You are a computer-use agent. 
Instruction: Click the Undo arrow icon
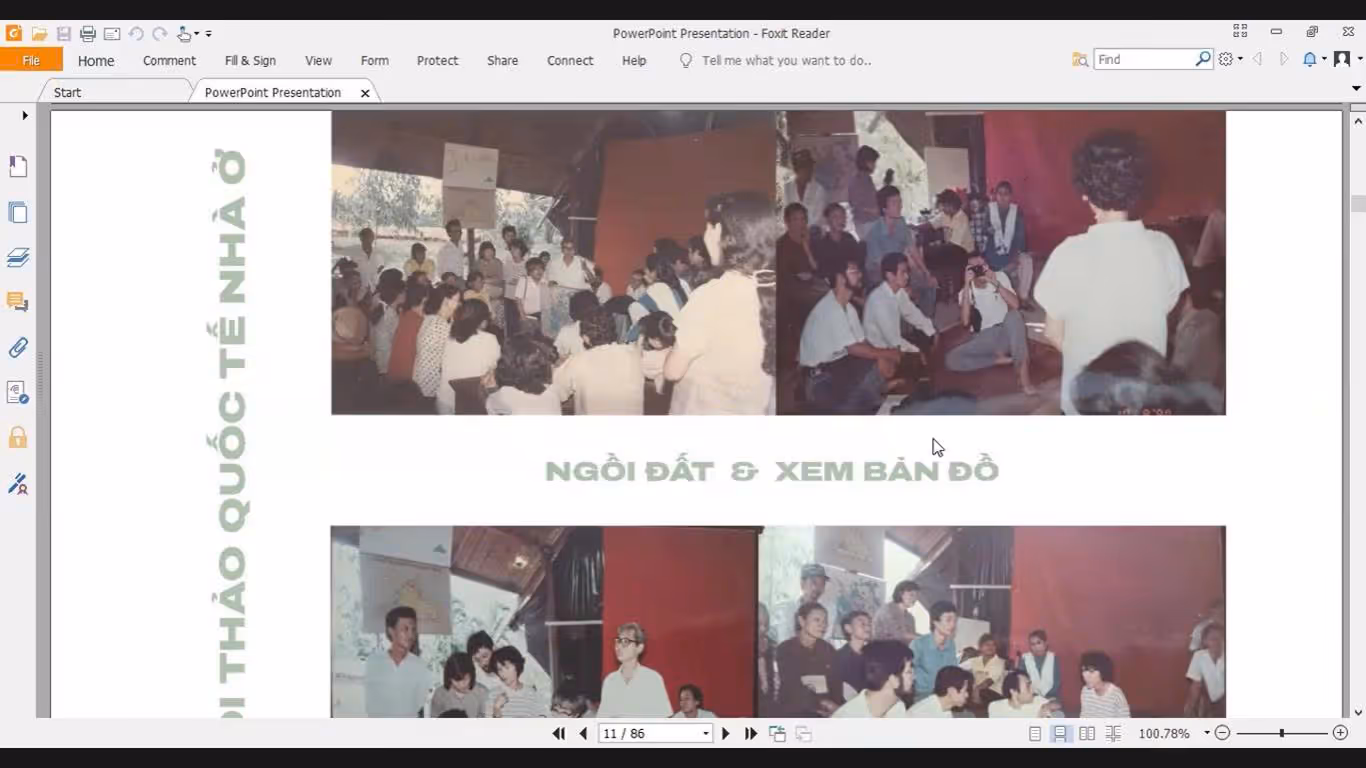coord(136,34)
